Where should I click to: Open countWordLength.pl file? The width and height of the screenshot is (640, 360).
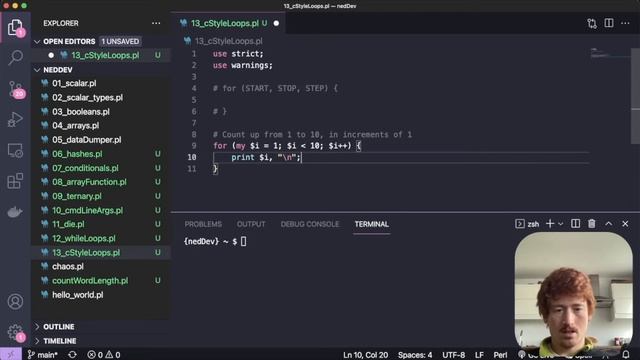point(90,280)
